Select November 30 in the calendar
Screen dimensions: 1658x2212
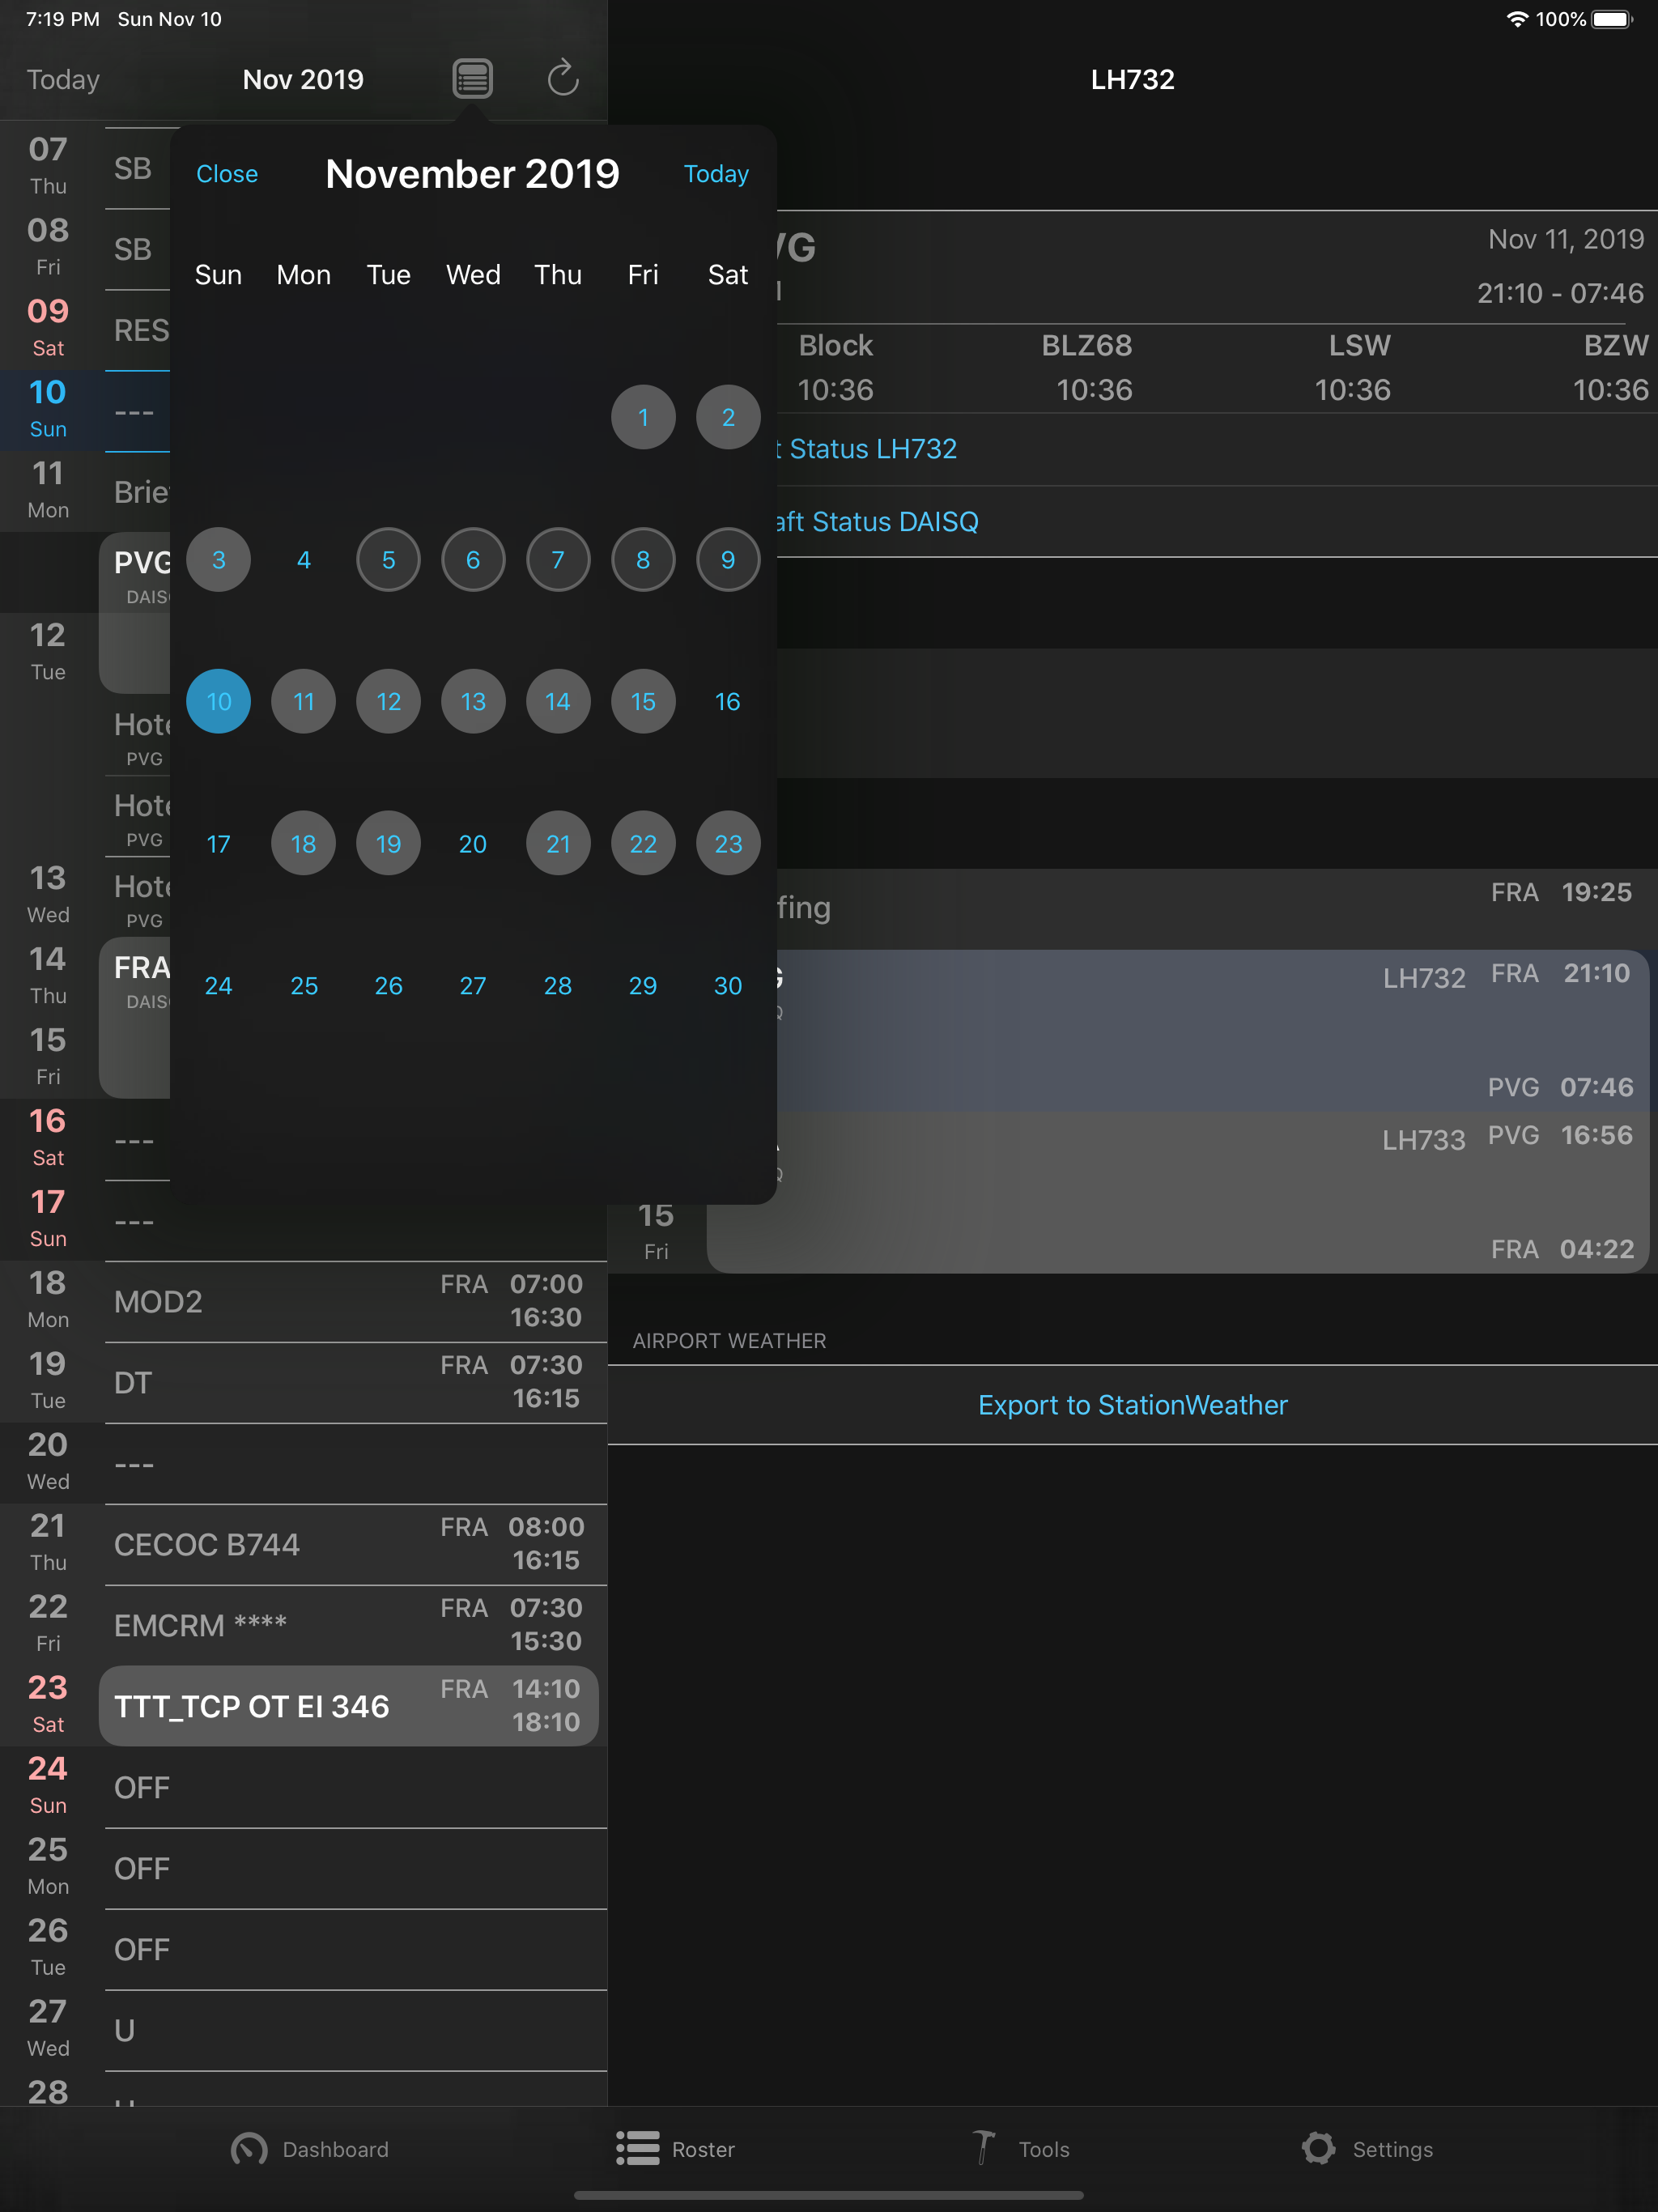click(x=728, y=986)
